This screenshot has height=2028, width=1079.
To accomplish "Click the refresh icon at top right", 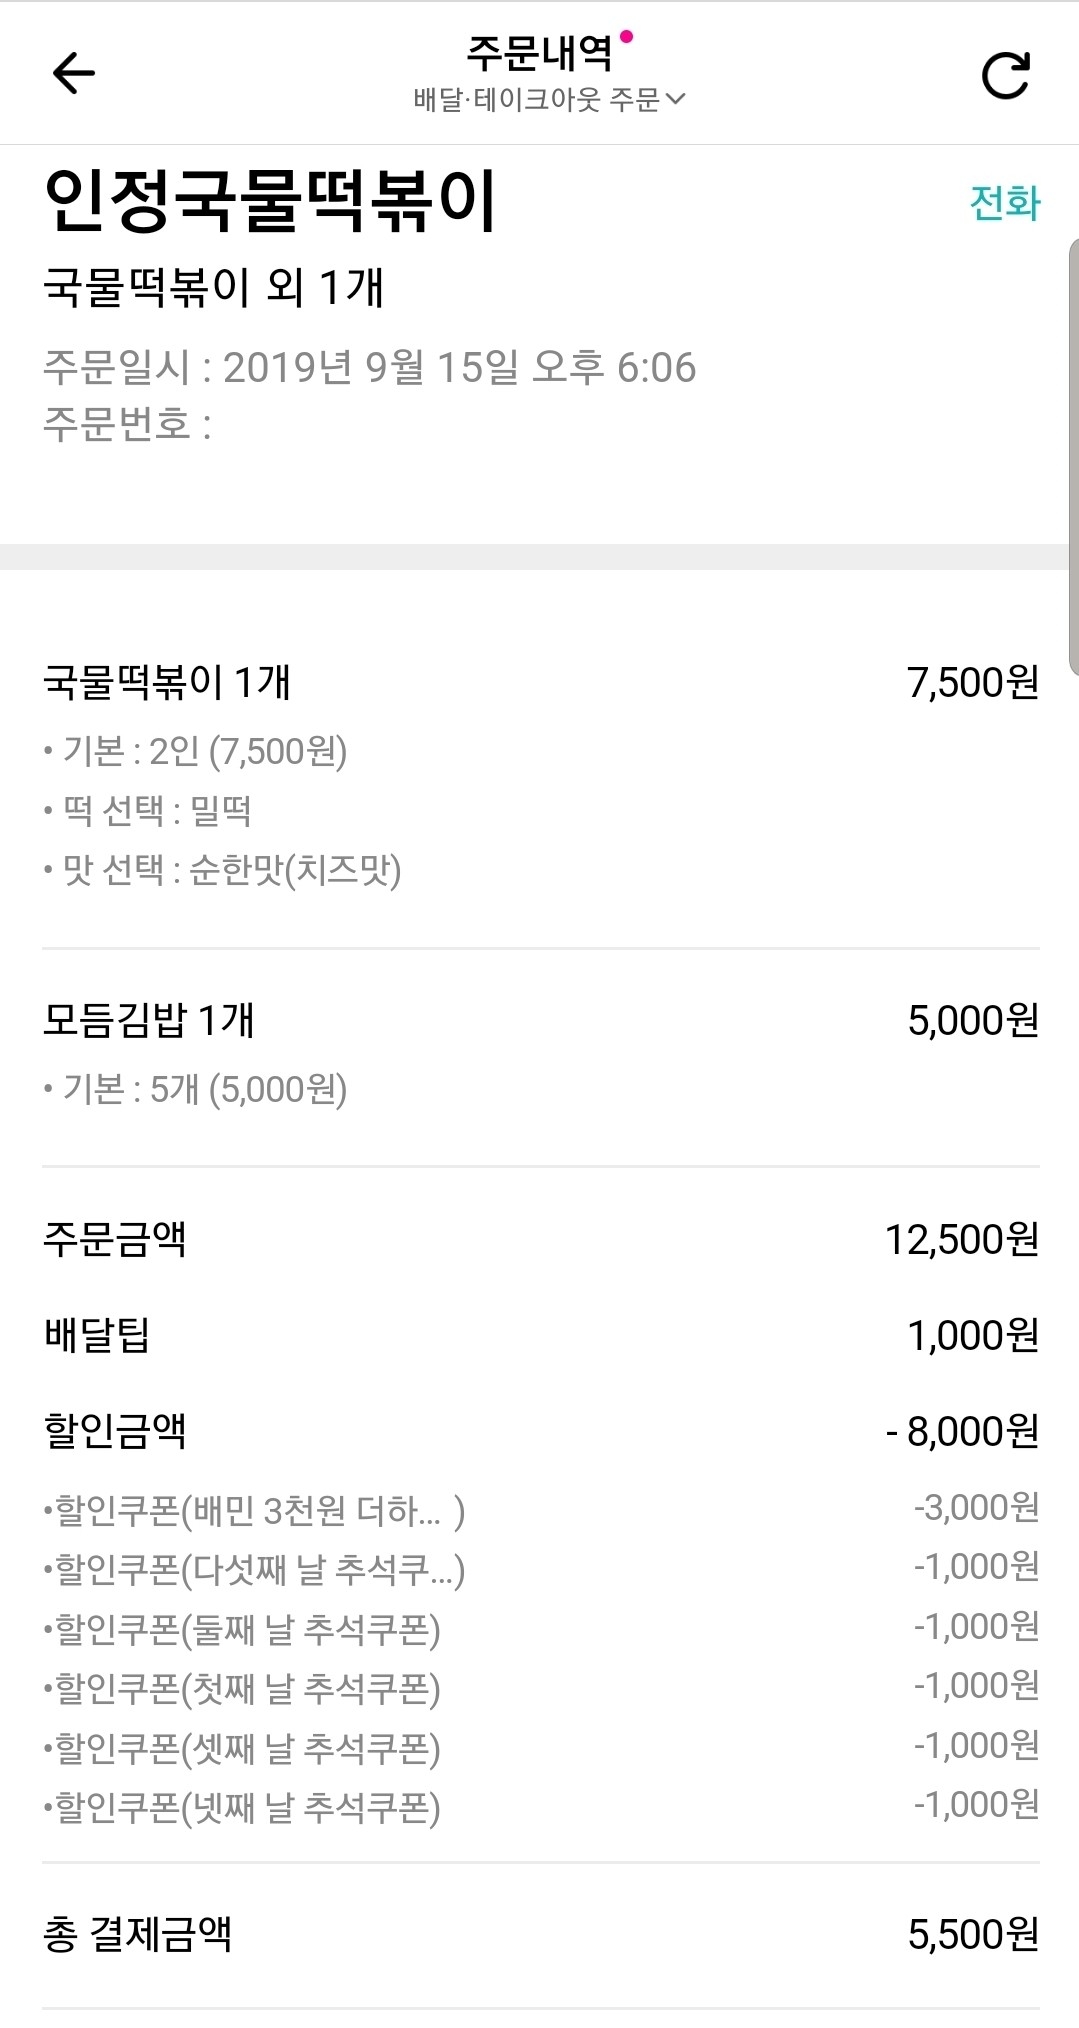I will pos(1004,75).
